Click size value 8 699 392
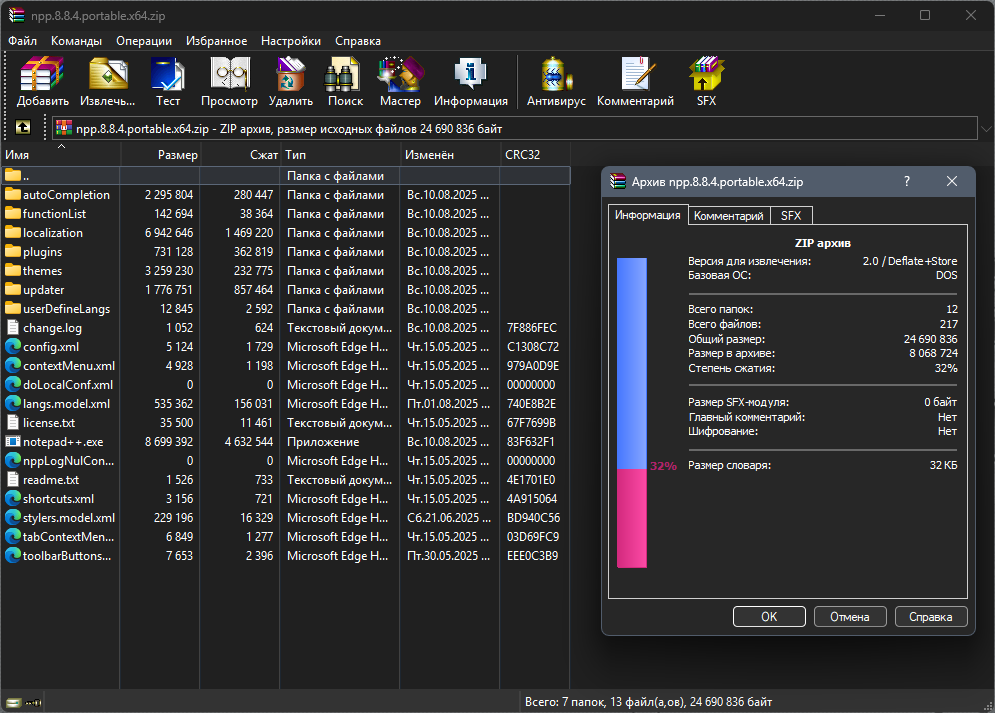The width and height of the screenshot is (995, 713). pyautogui.click(x=169, y=442)
